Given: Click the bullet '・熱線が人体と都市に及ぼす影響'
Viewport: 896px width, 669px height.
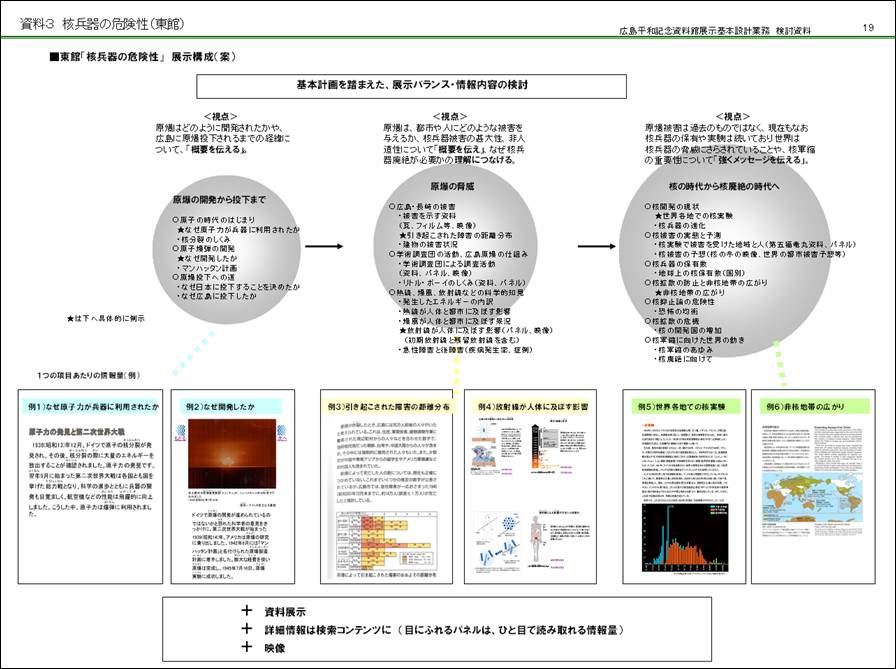Looking at the screenshot, I should 454,312.
